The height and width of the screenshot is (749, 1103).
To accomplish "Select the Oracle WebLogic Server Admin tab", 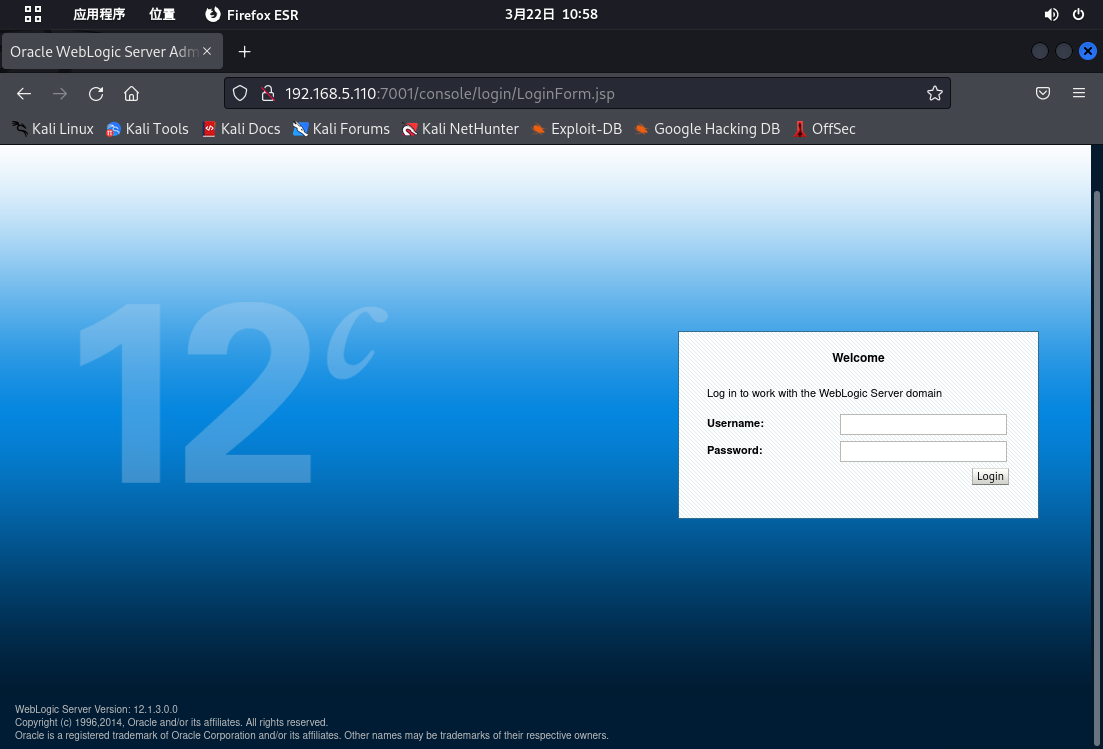I will pyautogui.click(x=112, y=51).
